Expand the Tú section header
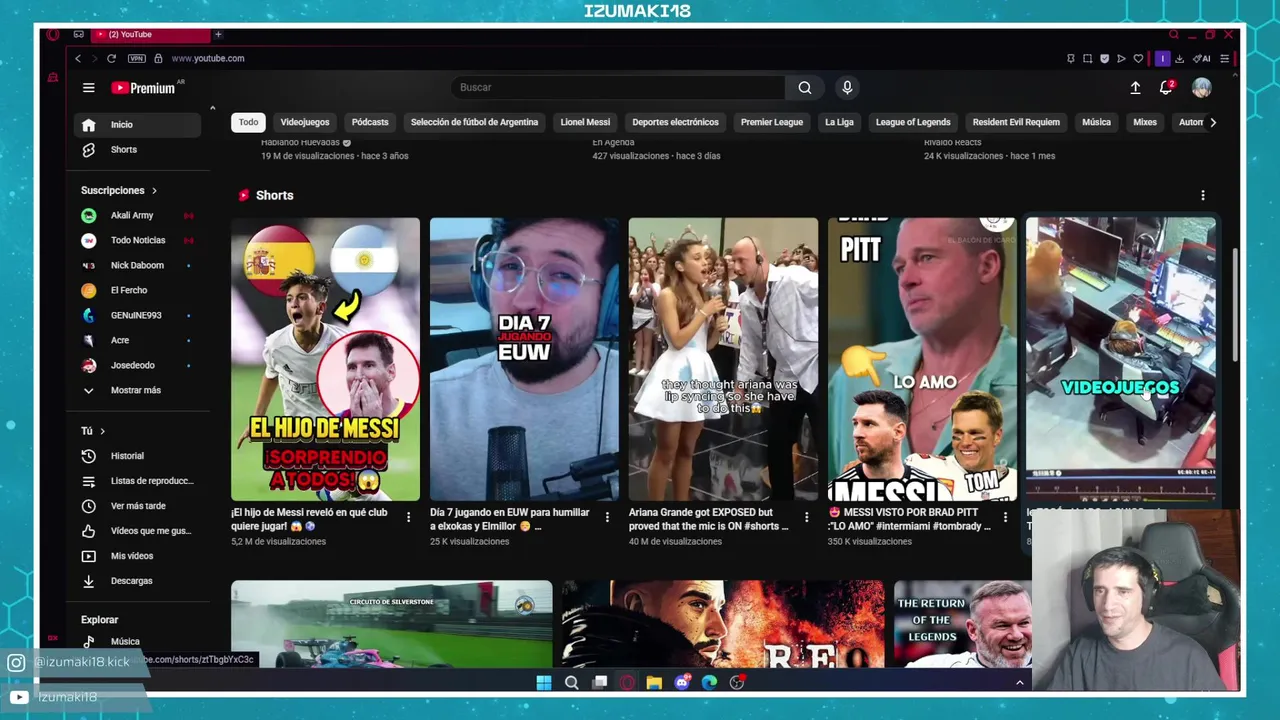1280x720 pixels. (x=93, y=431)
